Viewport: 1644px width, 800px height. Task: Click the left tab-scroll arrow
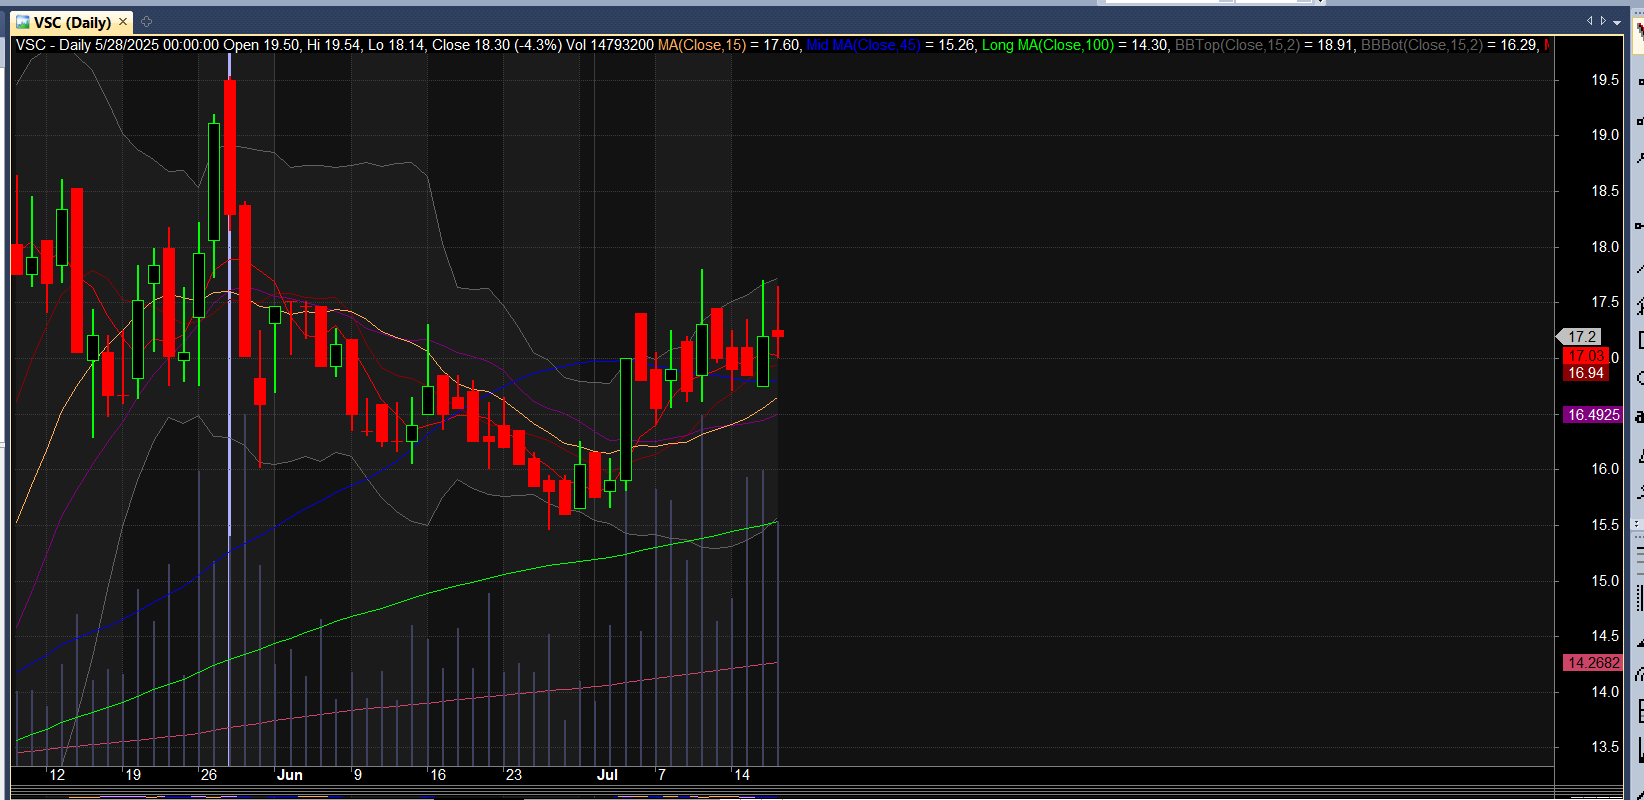pos(1590,21)
